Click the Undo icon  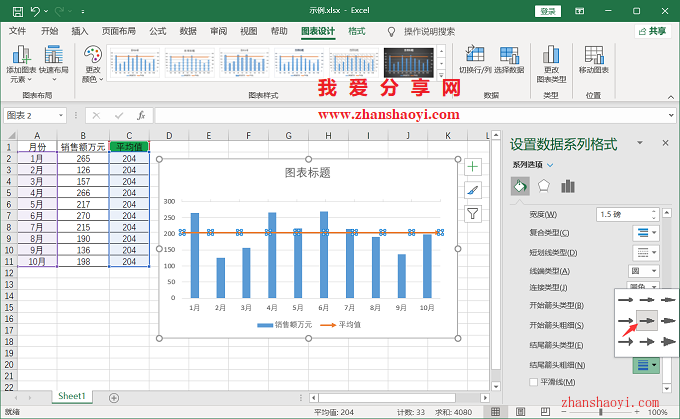click(35, 11)
